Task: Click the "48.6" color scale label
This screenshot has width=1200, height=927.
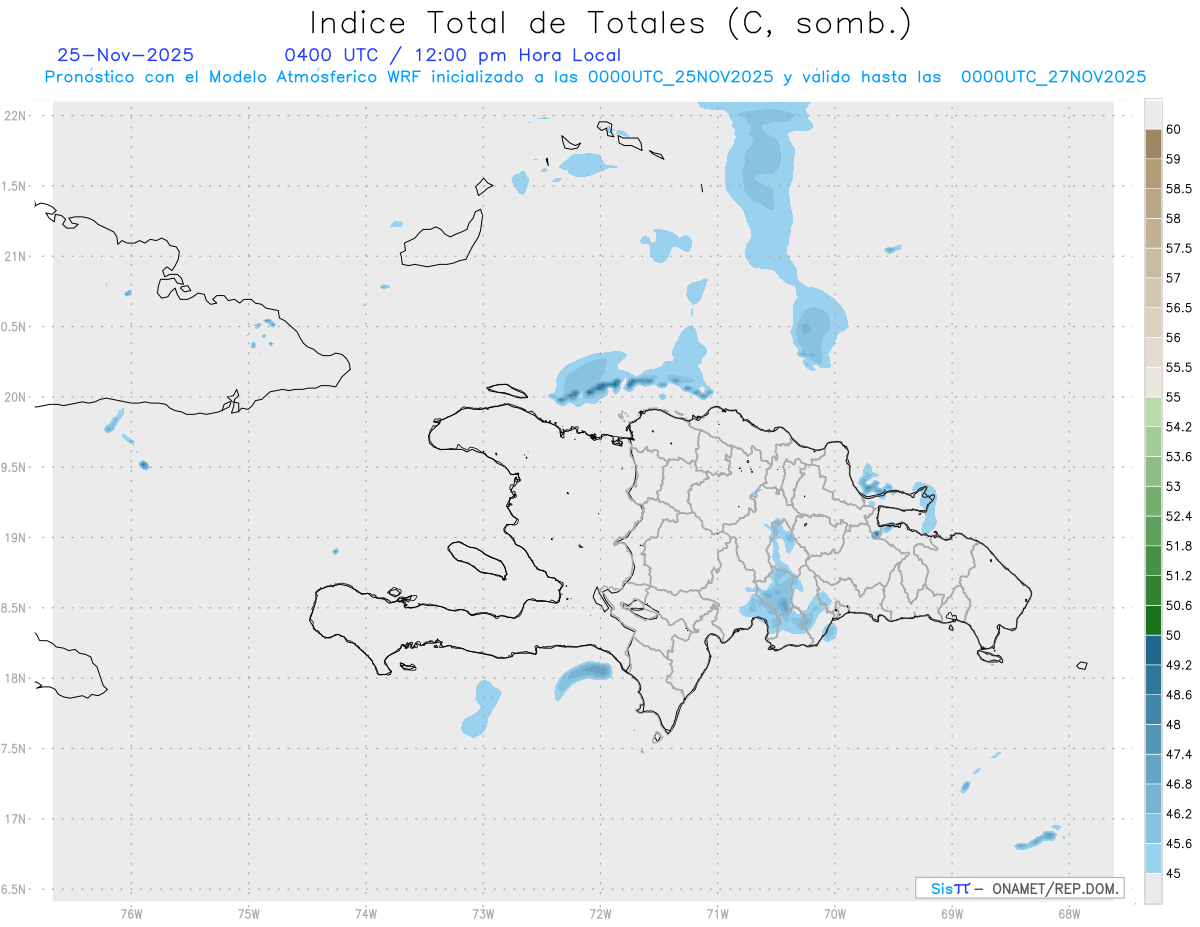Action: (1179, 694)
